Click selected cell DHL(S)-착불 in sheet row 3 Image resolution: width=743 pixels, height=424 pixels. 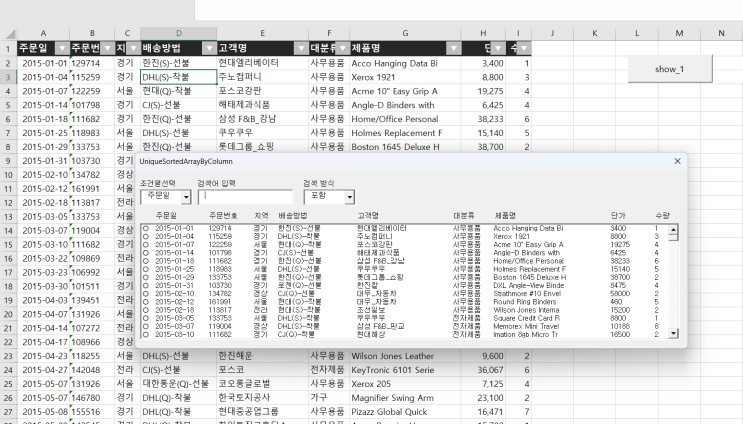click(179, 77)
